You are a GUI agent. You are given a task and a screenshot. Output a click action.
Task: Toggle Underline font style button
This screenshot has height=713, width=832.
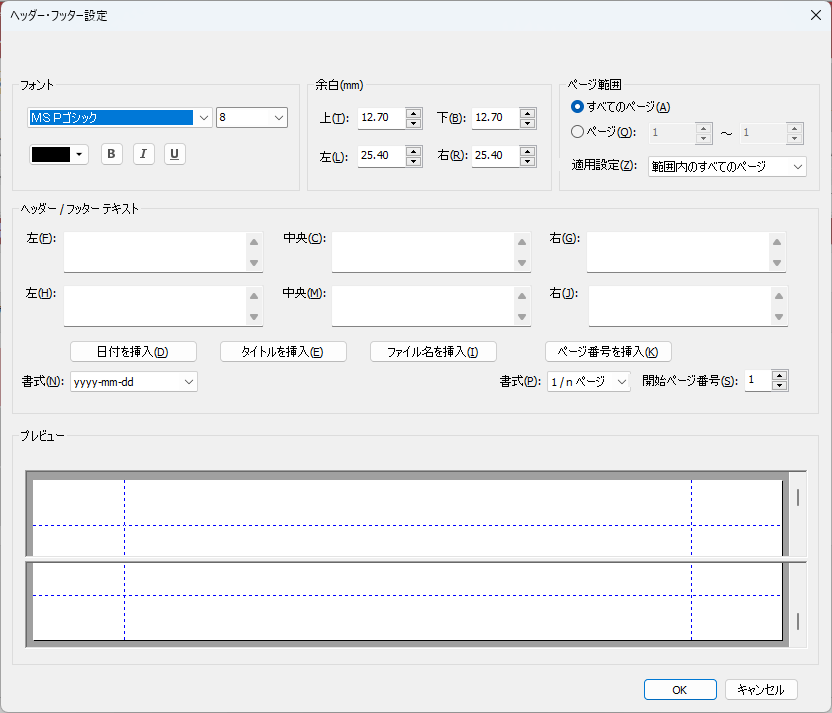click(175, 154)
